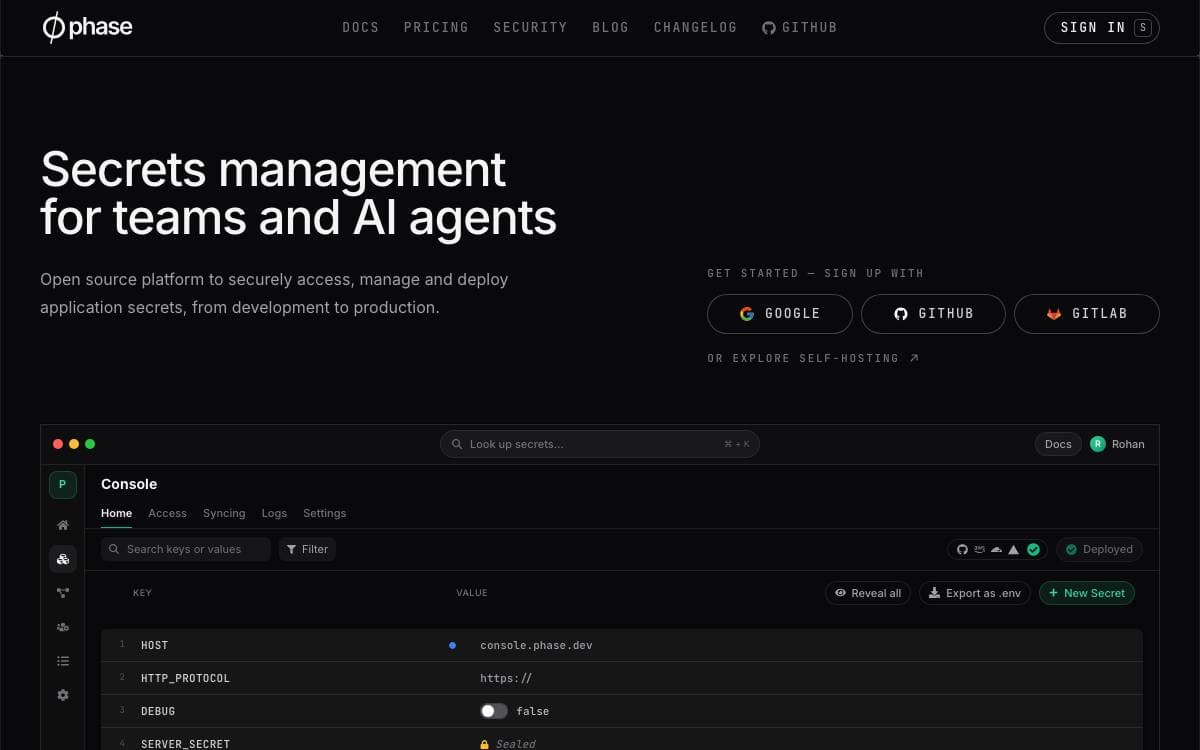Open the Blog nav item
The height and width of the screenshot is (750, 1200).
click(611, 28)
